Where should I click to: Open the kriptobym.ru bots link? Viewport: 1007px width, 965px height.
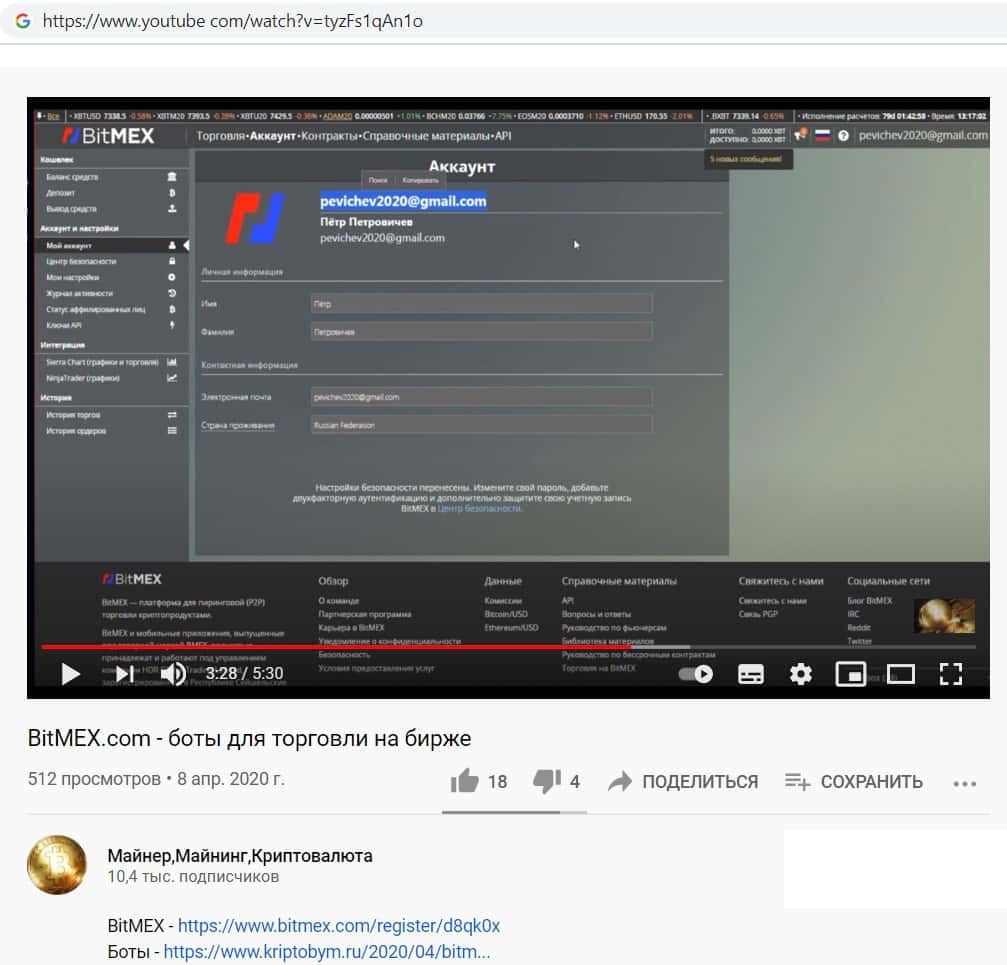click(326, 951)
